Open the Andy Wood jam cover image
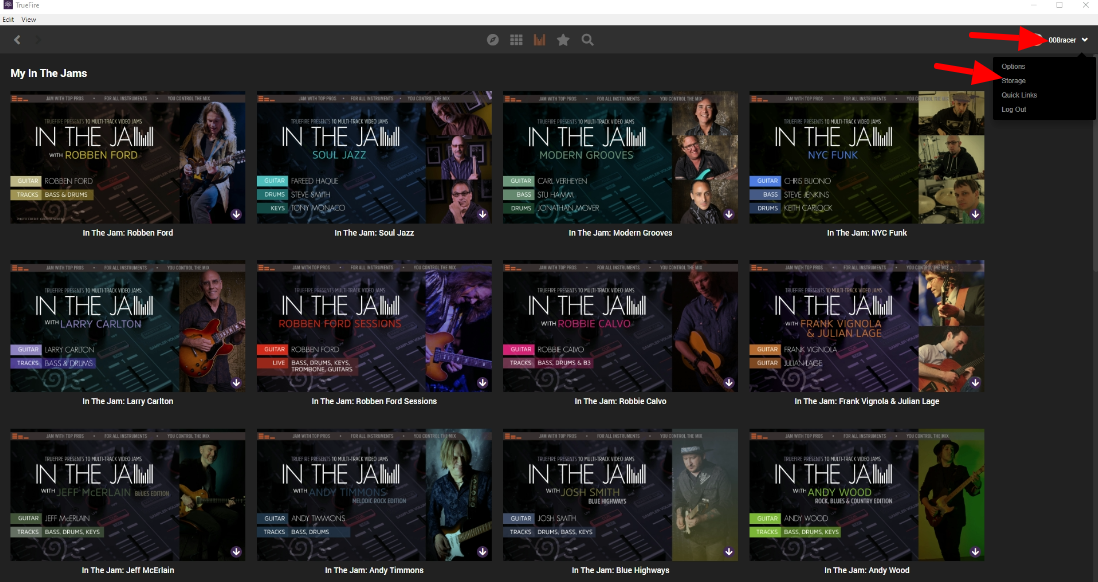 (x=867, y=495)
